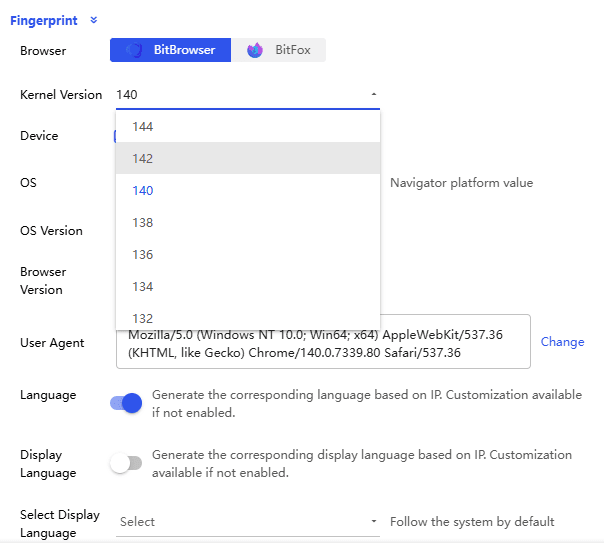The height and width of the screenshot is (545, 604).
Task: Choose kernel version 136
Action: point(248,254)
